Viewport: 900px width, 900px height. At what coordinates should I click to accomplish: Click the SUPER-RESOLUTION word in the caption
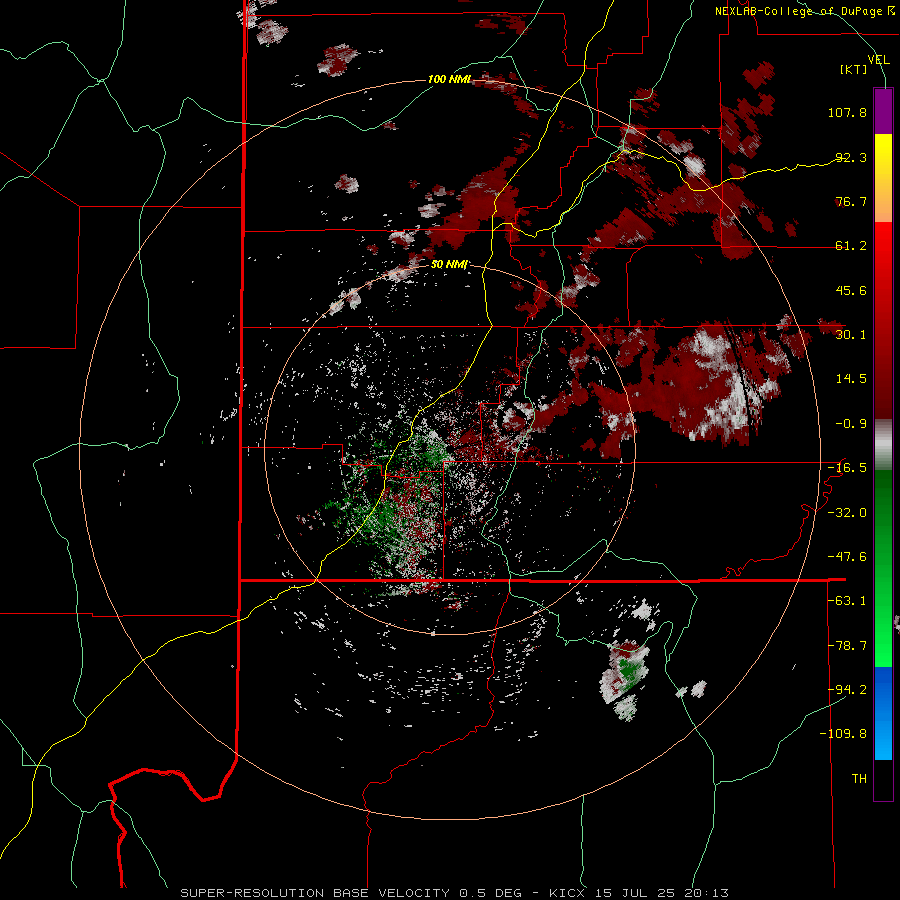tap(252, 893)
